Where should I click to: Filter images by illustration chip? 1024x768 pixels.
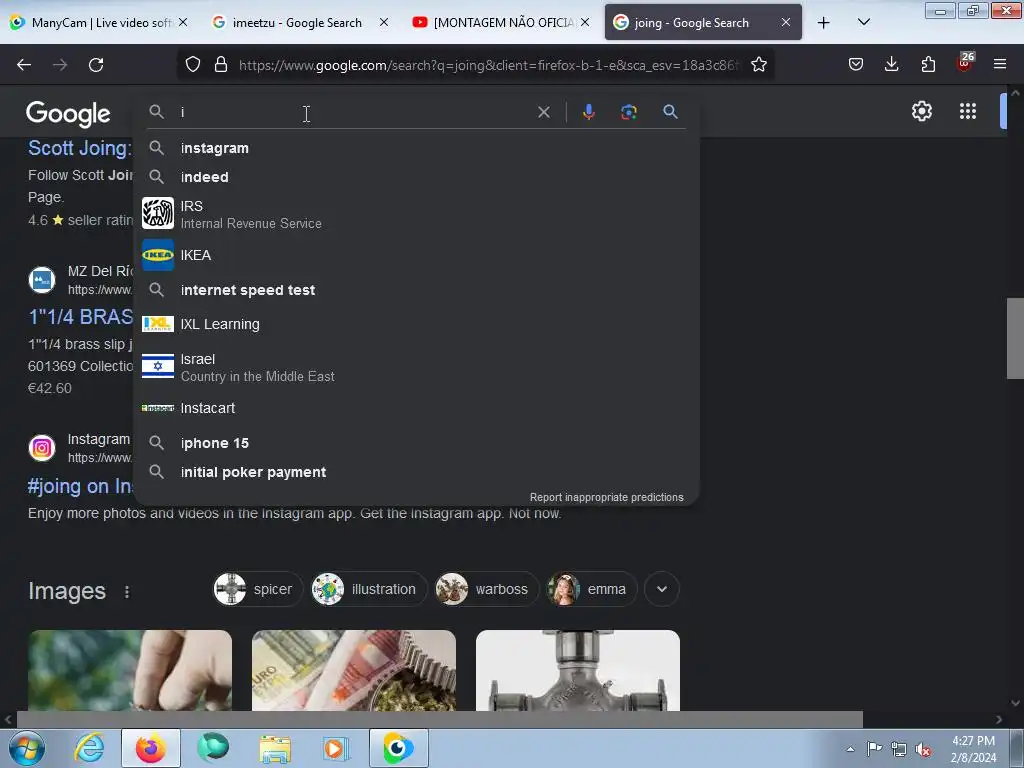[369, 589]
